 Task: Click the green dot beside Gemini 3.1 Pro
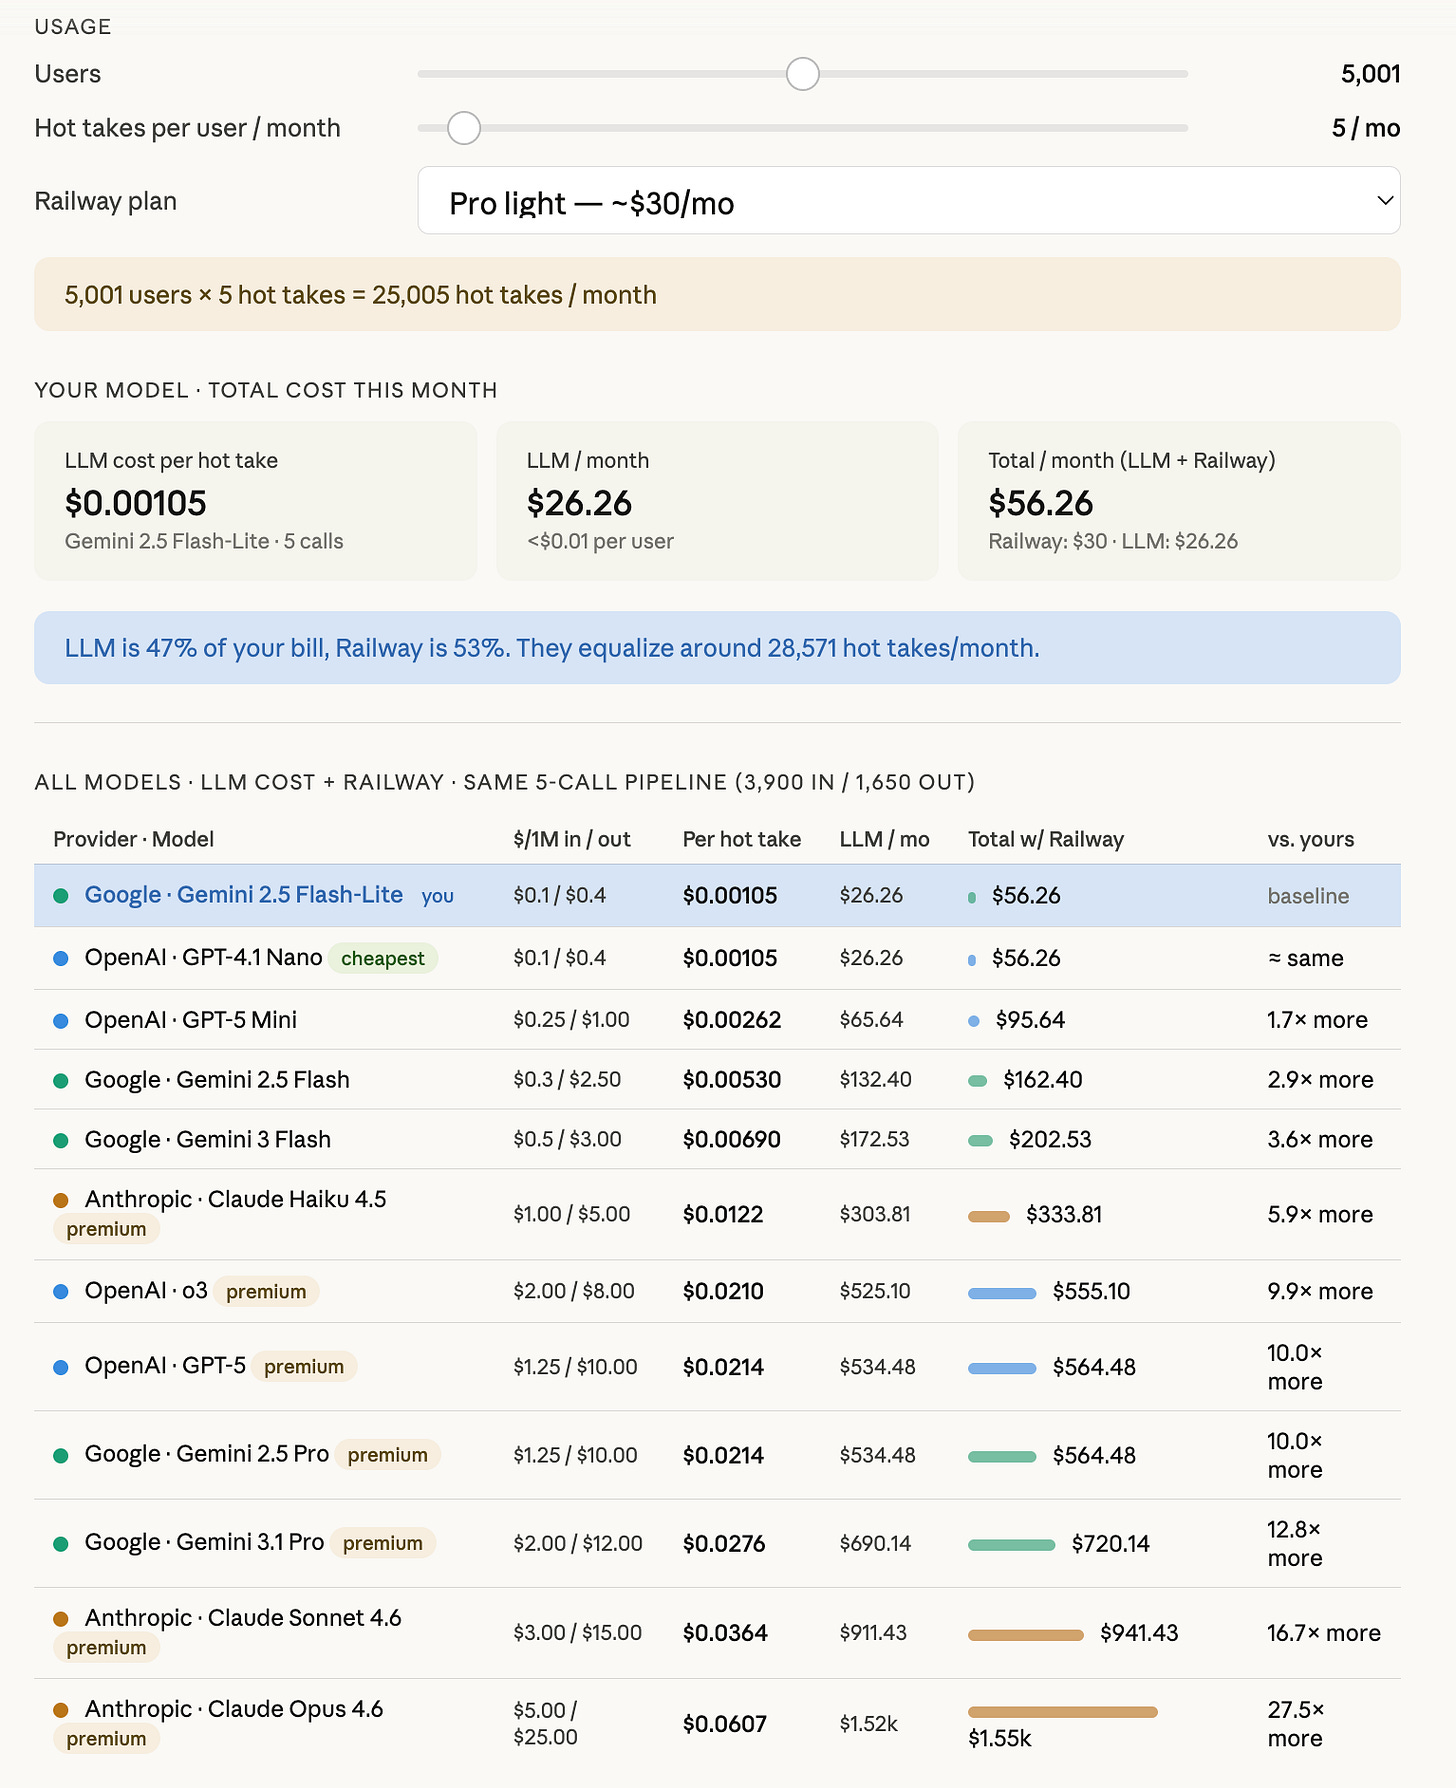[x=61, y=1544]
